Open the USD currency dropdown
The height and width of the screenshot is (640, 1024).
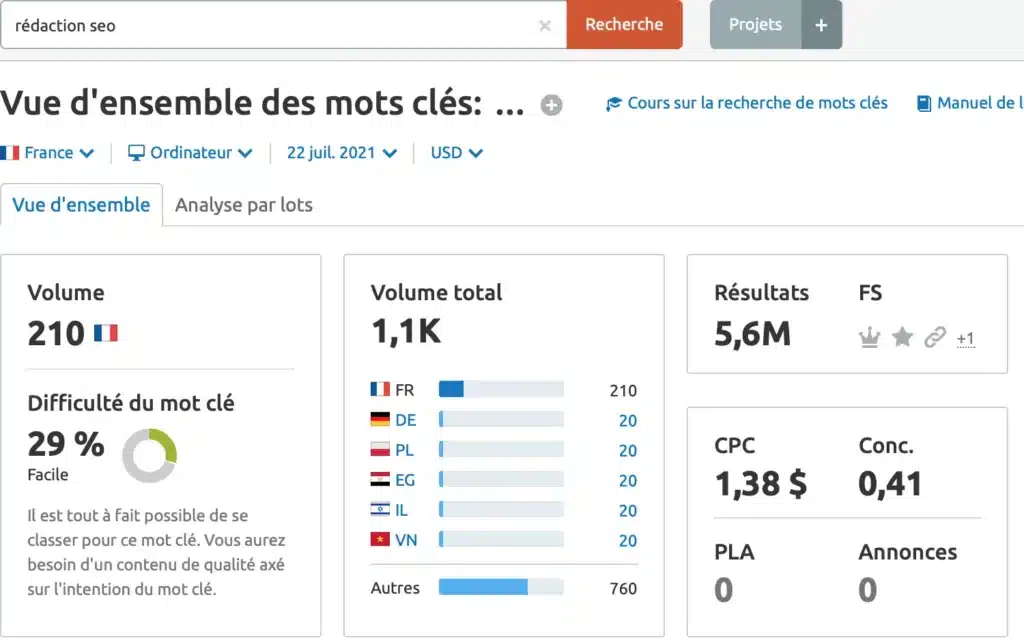pyautogui.click(x=456, y=153)
